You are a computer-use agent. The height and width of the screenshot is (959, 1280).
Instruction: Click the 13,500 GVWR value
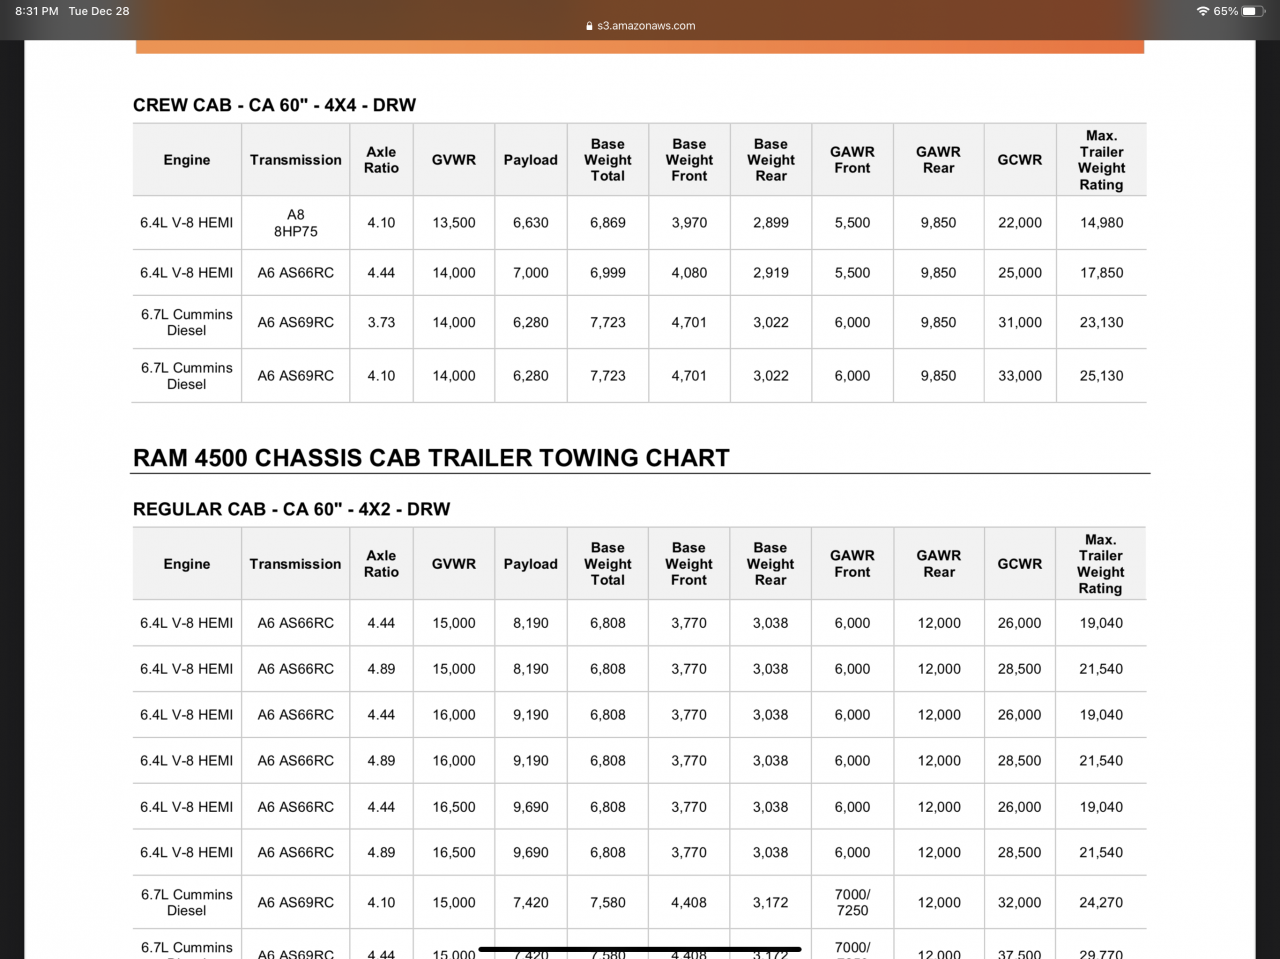coord(454,223)
